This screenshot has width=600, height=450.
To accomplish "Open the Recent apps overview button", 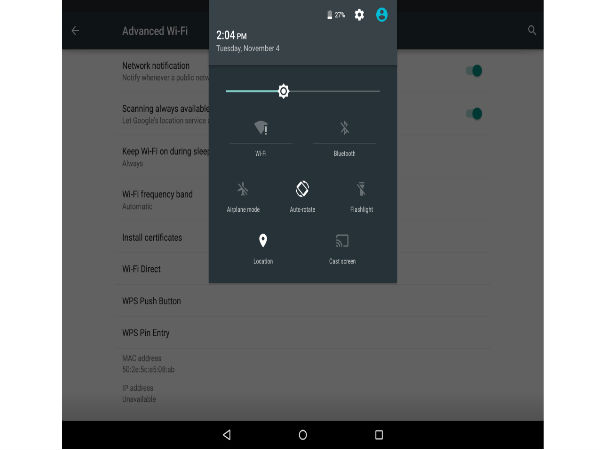I will tap(379, 435).
